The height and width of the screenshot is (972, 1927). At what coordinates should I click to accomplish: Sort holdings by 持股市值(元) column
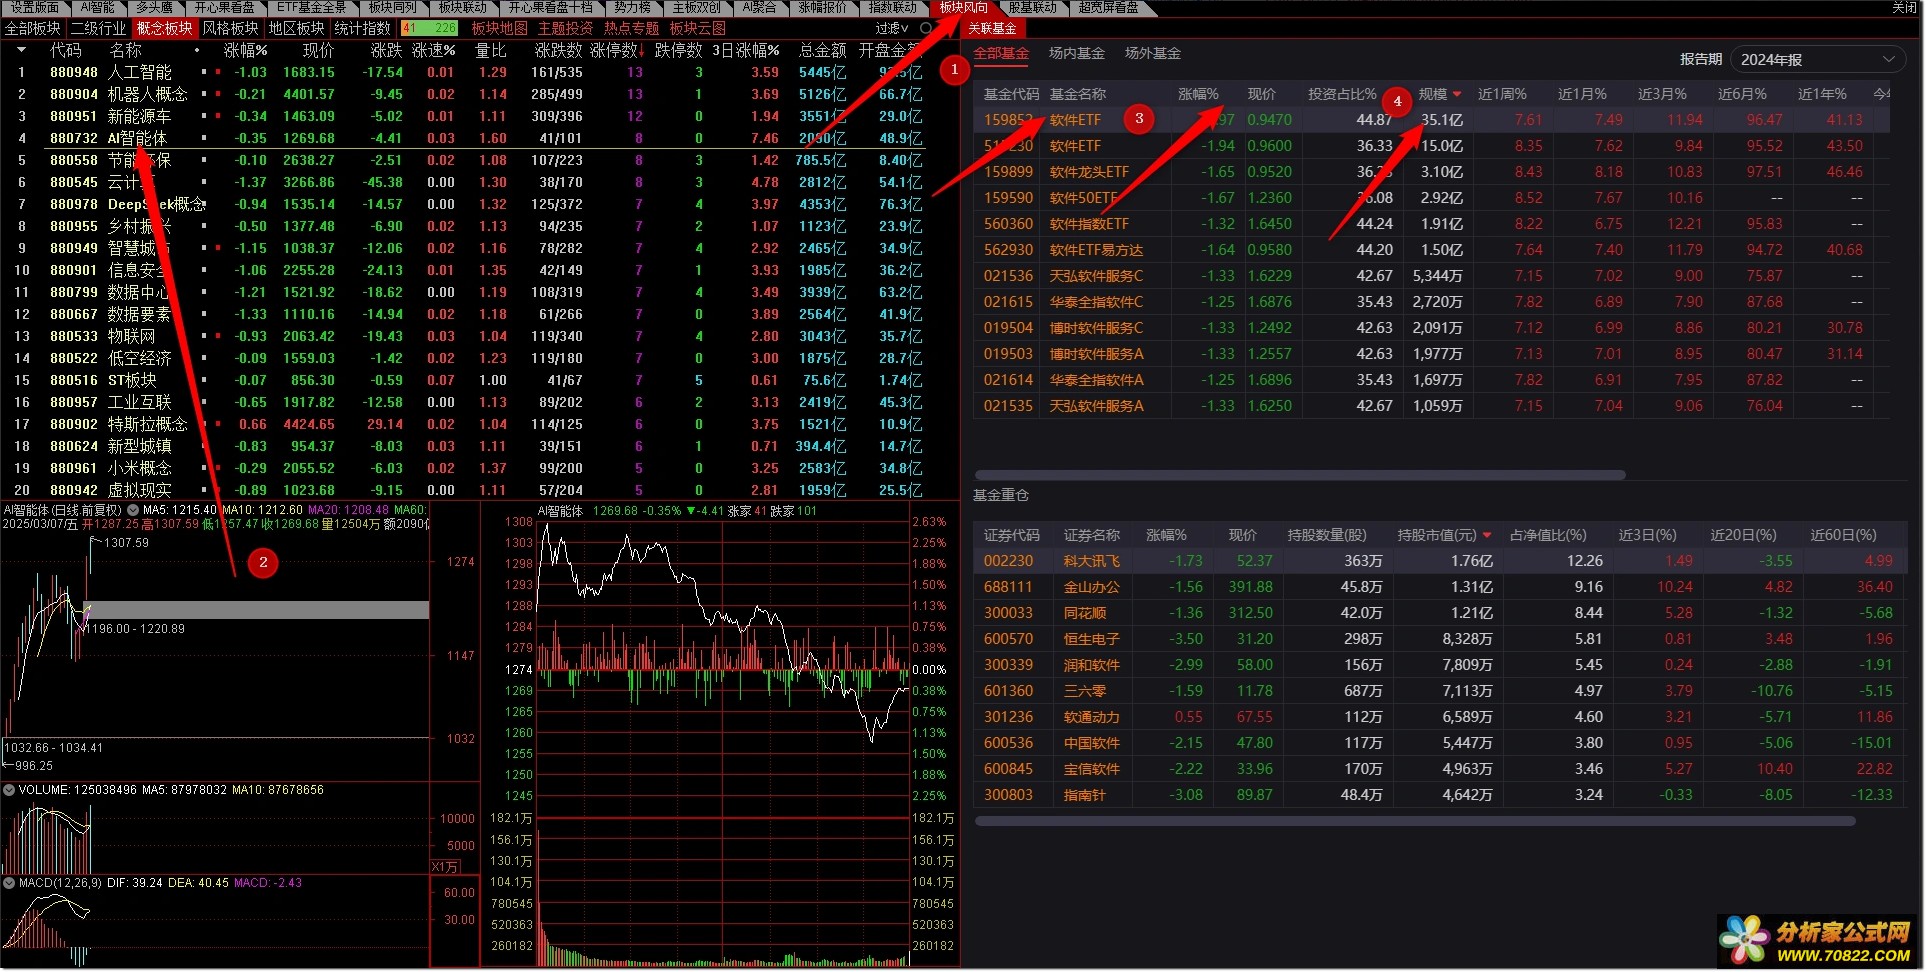[x=1444, y=535]
